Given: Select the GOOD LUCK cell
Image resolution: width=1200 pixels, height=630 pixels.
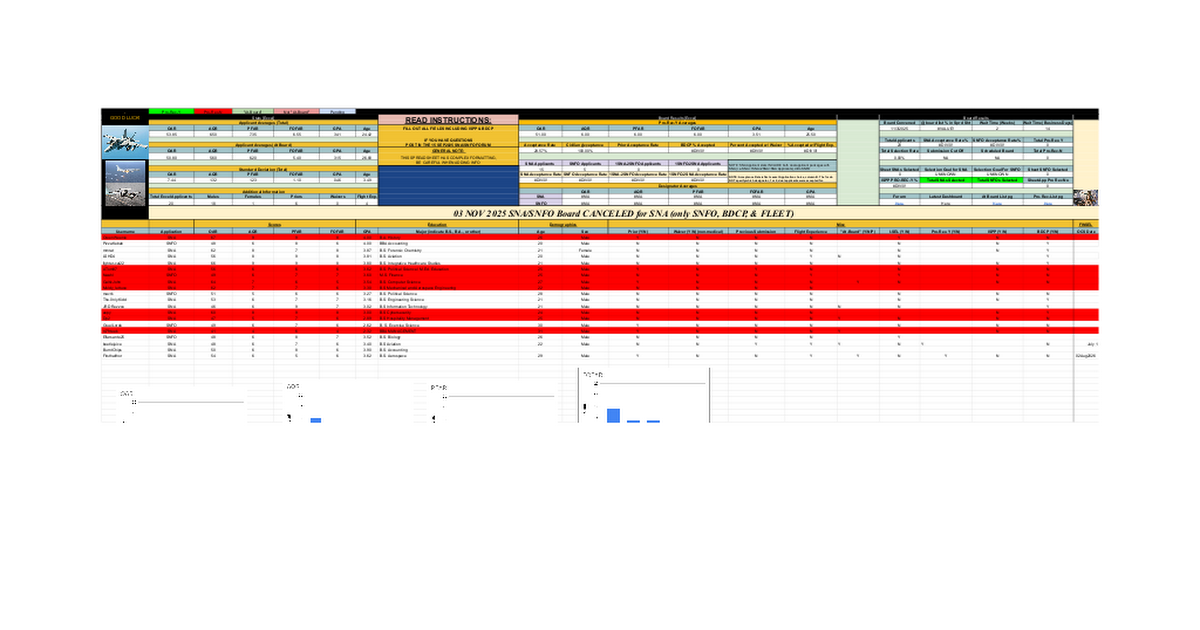Looking at the screenshot, I should pos(124,119).
